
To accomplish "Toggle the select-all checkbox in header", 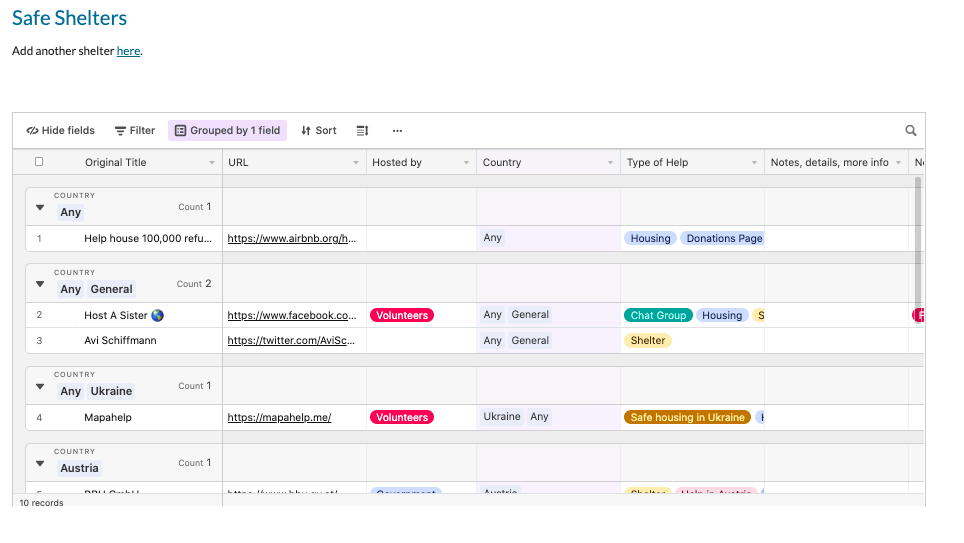I will click(x=39, y=162).
